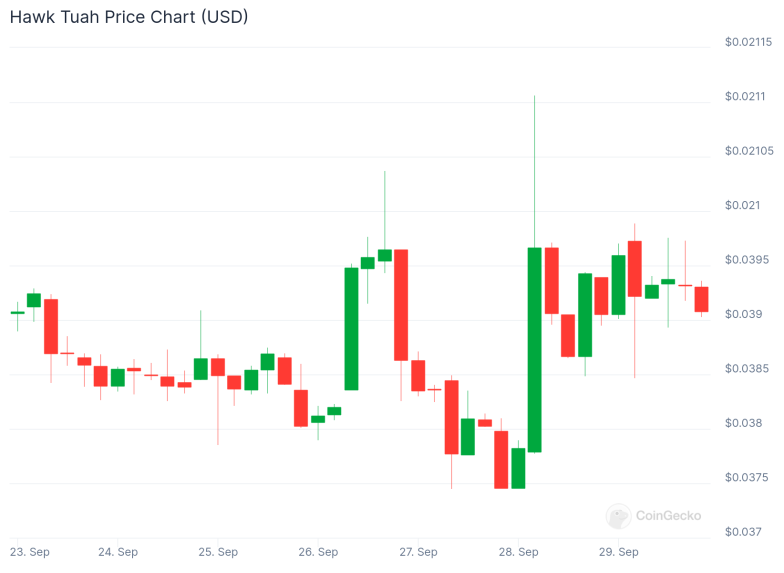Click the tallest green candle on 28 Sep
Image resolution: width=784 pixels, height=573 pixels.
534,350
